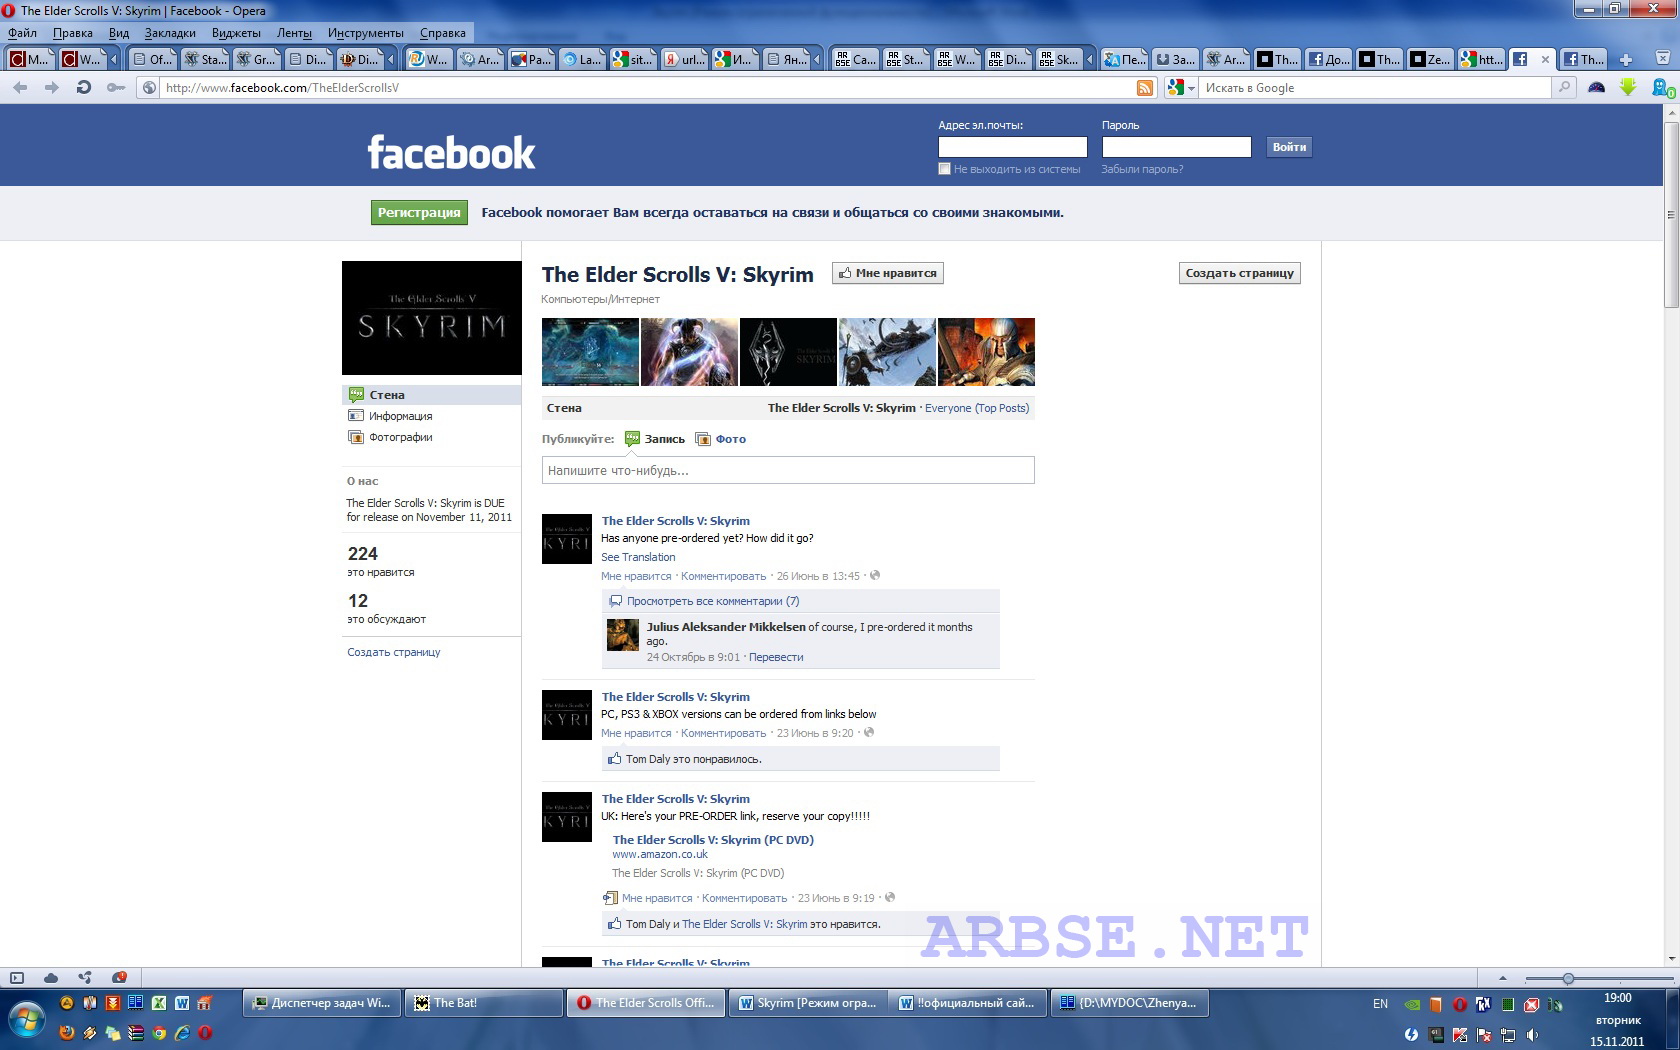Click the Opera Unite share icon

coord(85,978)
